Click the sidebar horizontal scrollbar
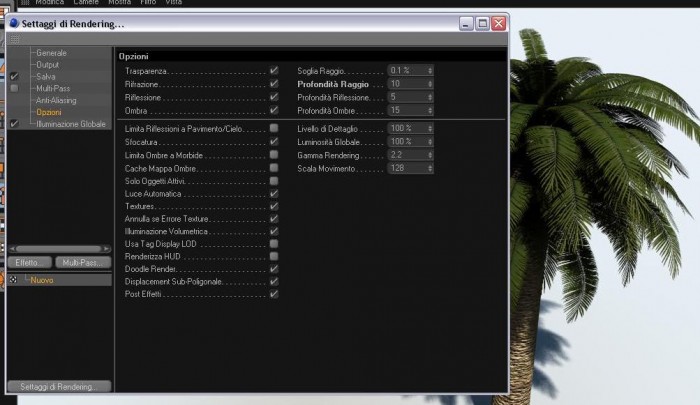The height and width of the screenshot is (405, 700). coord(58,249)
